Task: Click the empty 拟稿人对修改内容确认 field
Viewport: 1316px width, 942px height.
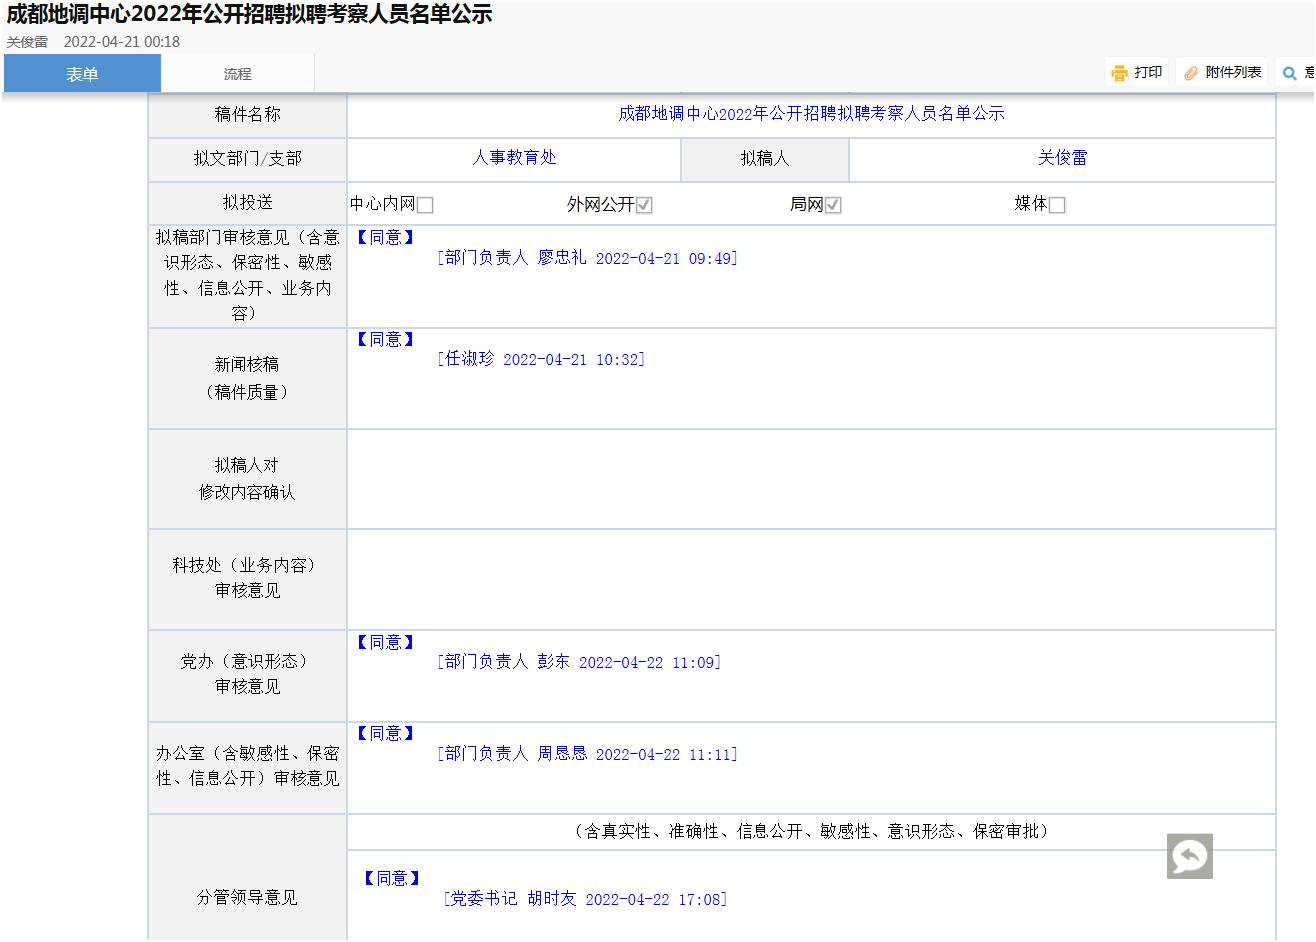Action: [810, 479]
